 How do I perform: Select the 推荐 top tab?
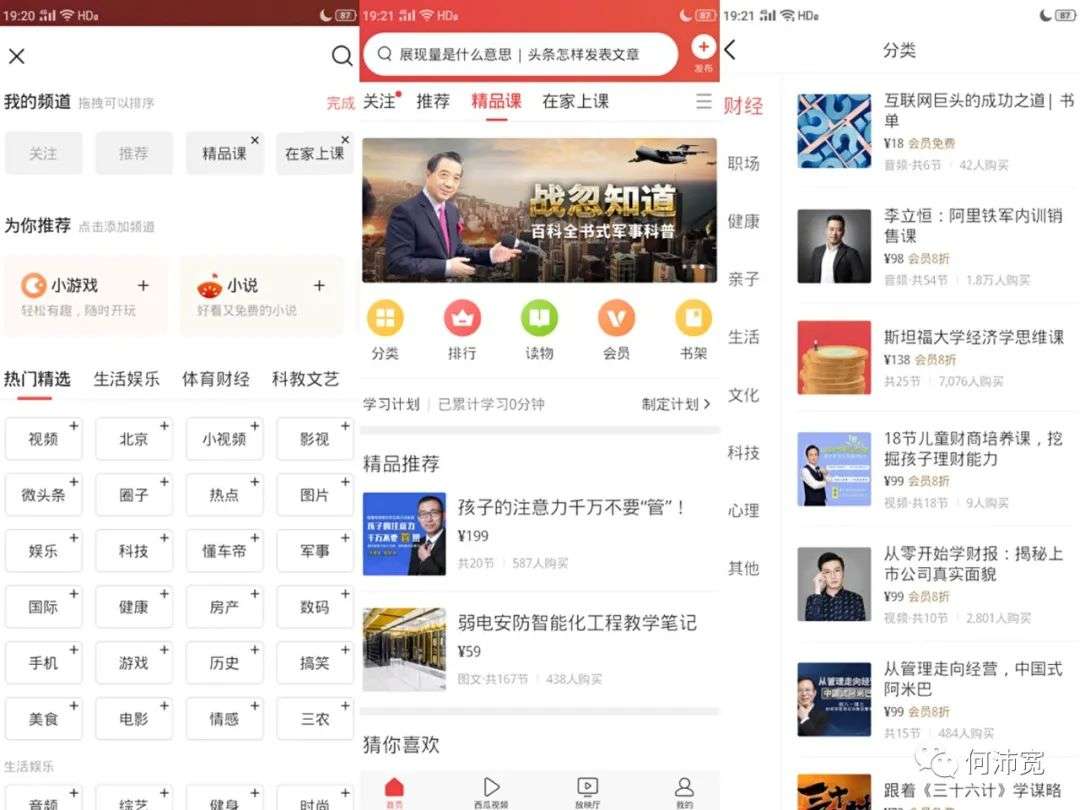(433, 101)
